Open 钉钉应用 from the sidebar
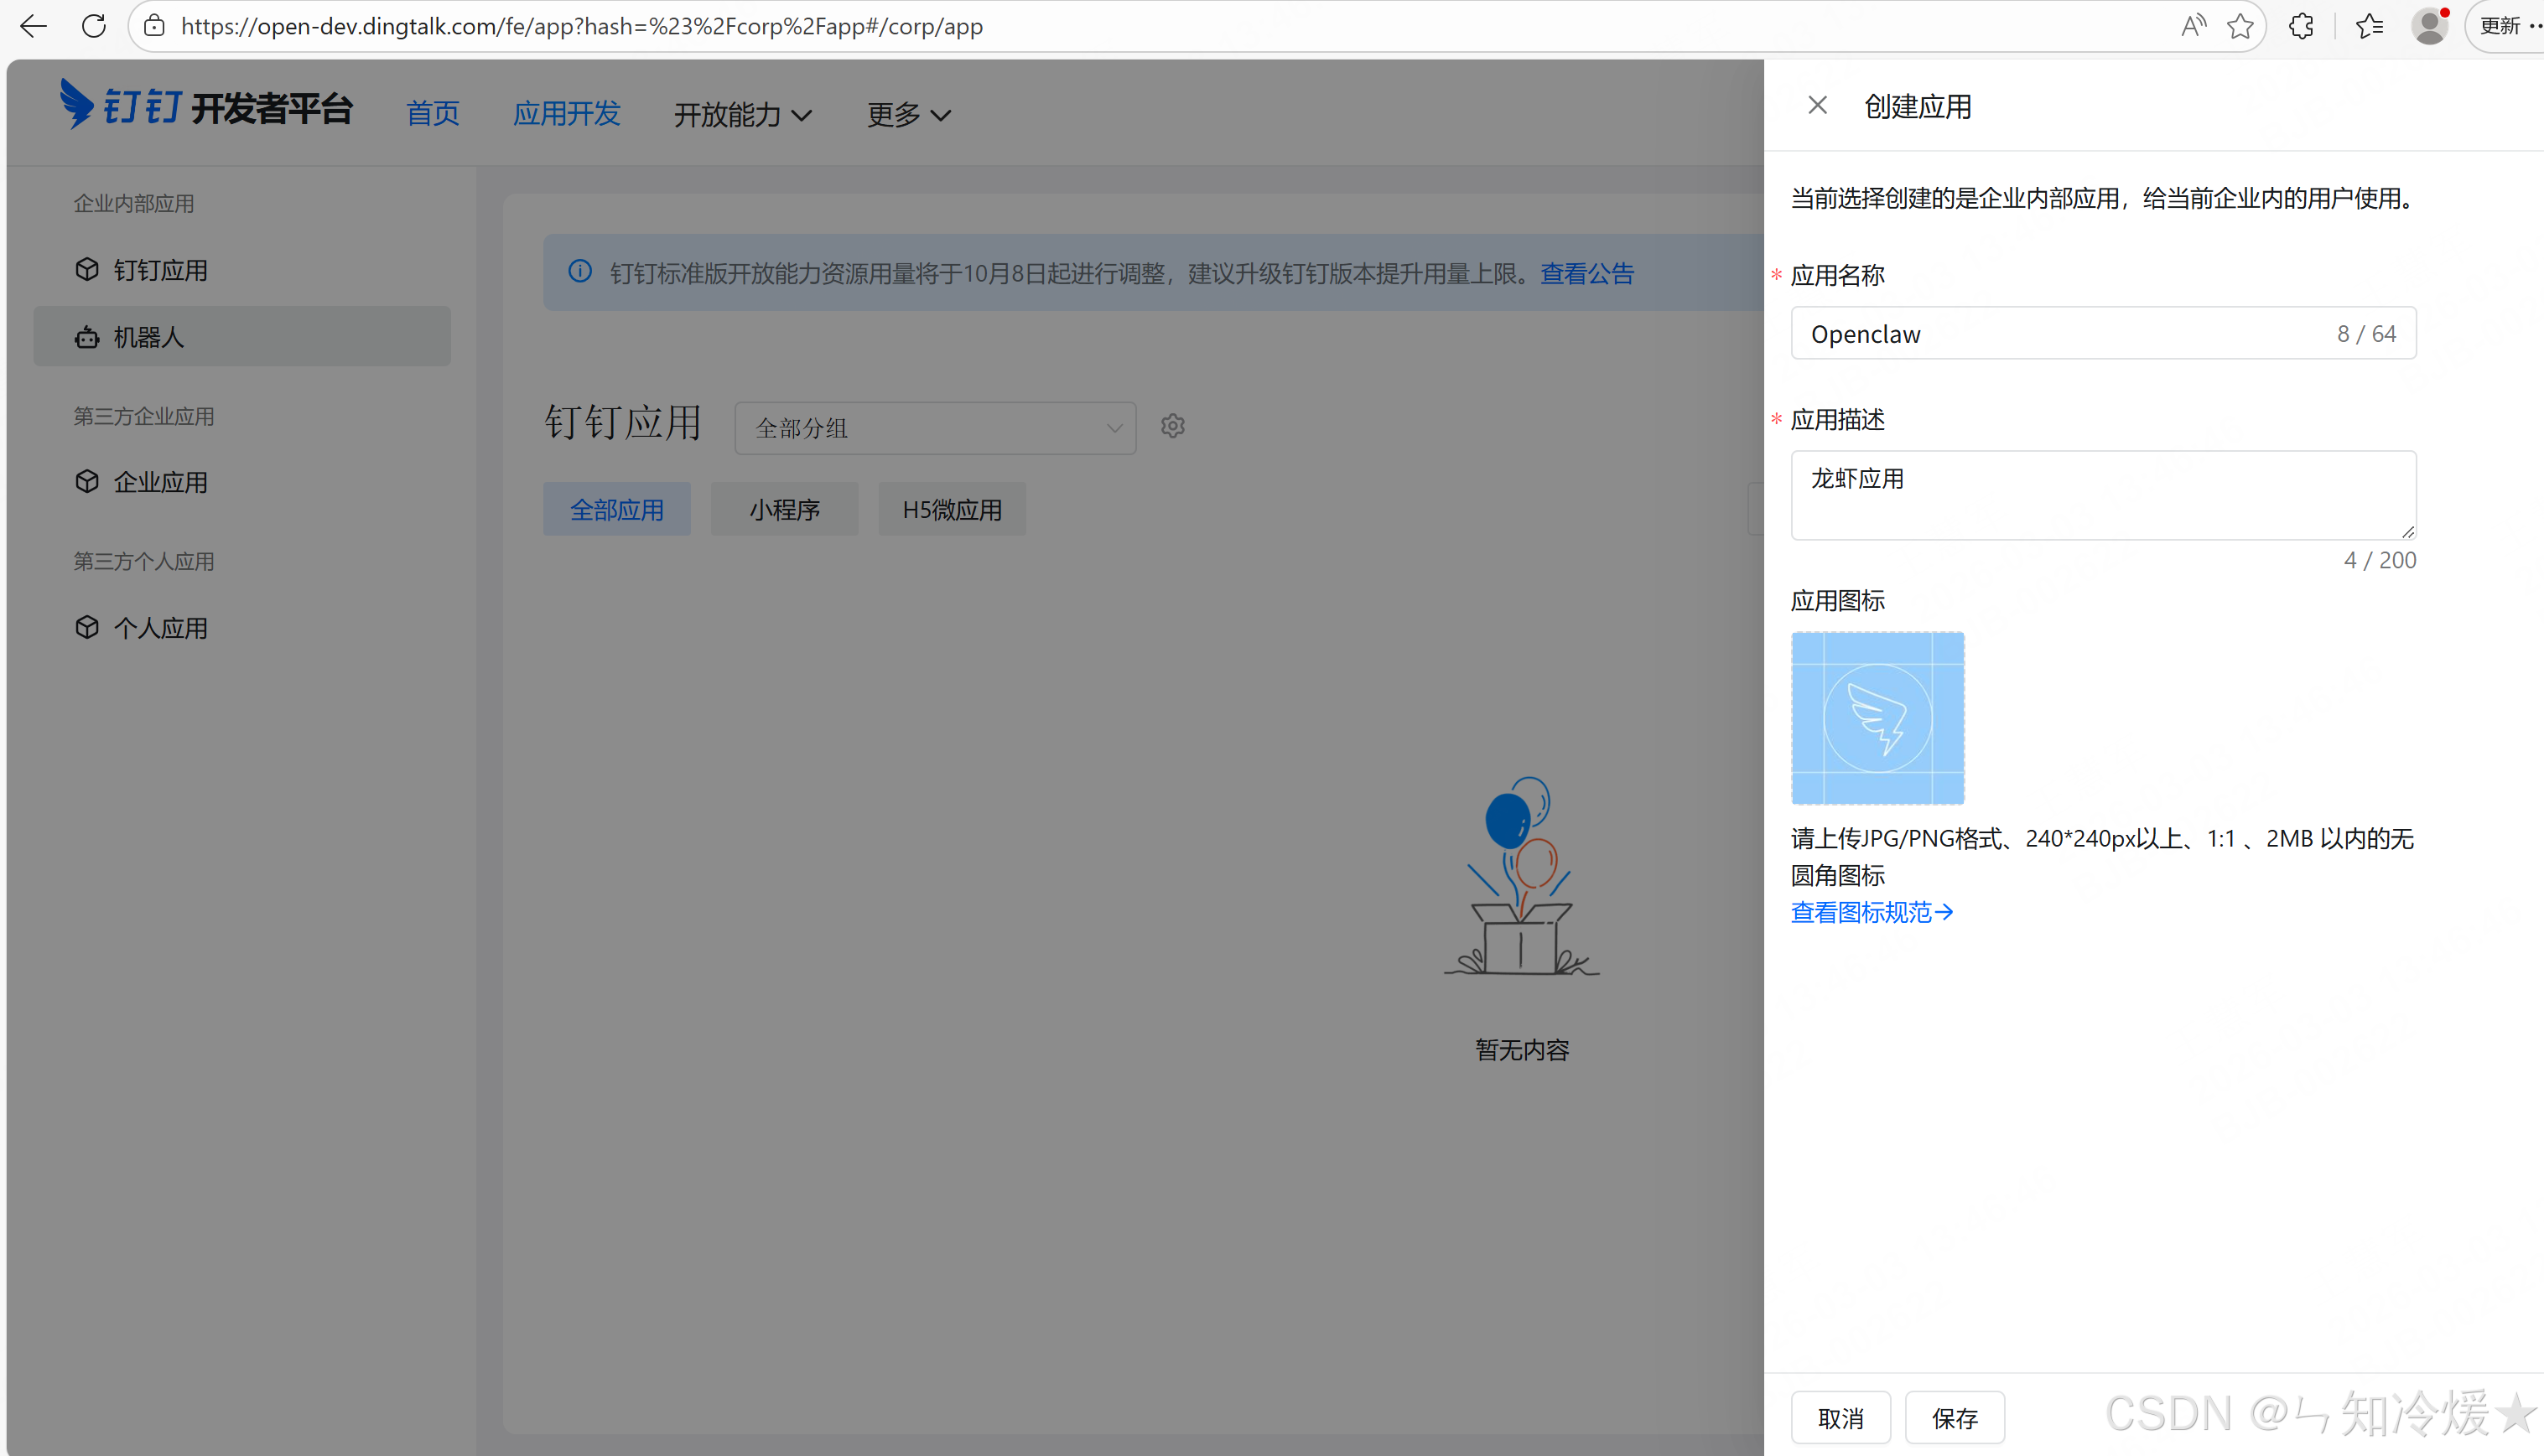The width and height of the screenshot is (2544, 1456). click(x=160, y=269)
